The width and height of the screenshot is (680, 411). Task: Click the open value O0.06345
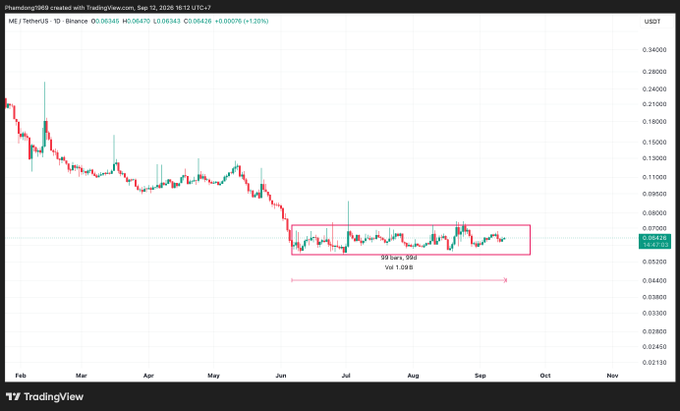[105, 21]
